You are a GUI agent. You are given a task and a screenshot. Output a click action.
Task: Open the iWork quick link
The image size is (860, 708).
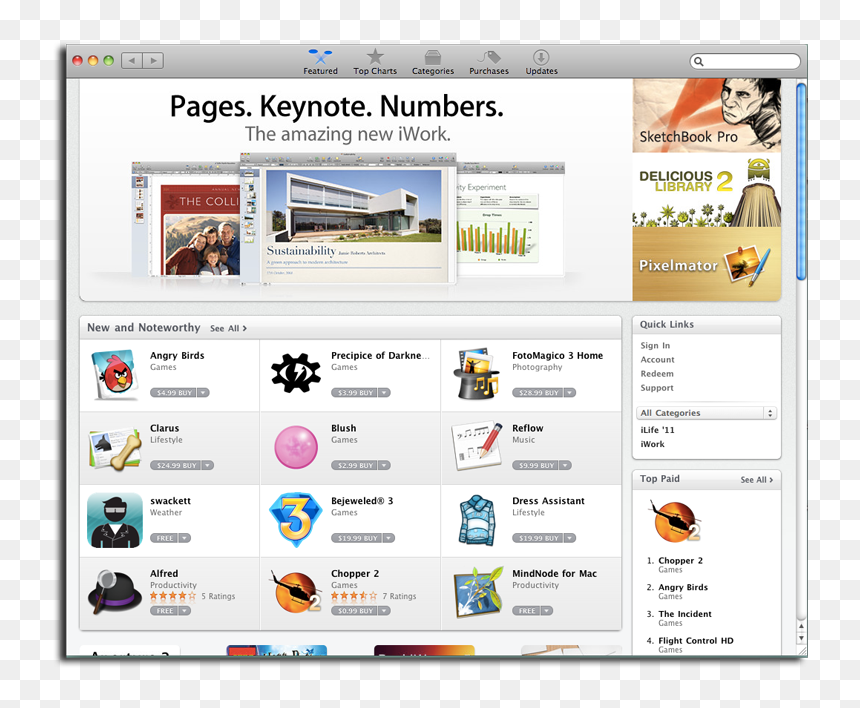click(652, 444)
